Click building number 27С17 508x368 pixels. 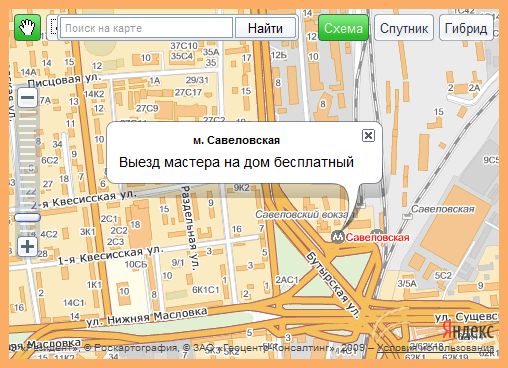(188, 92)
